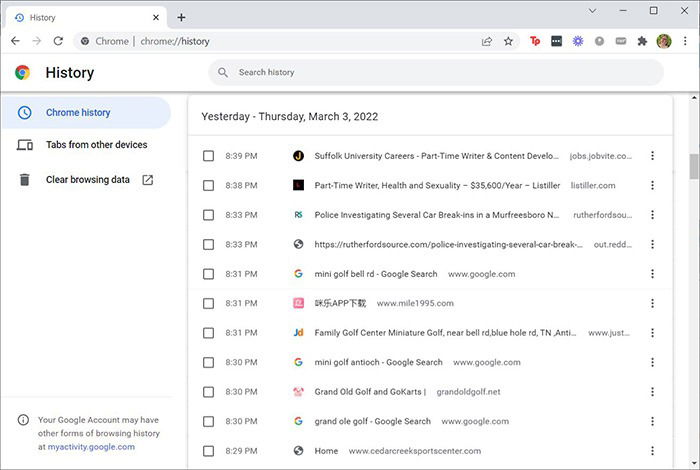Click the Search history field
Screen dimensions: 700x470
440,72
